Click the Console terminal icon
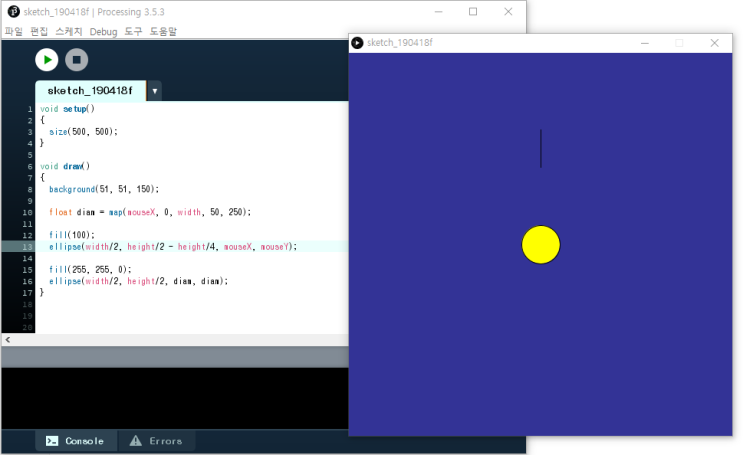This screenshot has width=743, height=455. (52, 441)
